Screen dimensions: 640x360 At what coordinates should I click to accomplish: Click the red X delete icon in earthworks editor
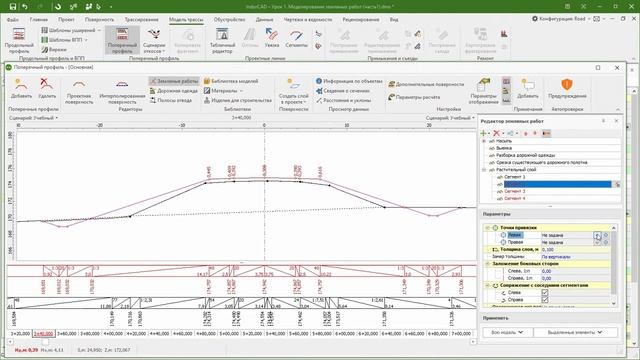click(496, 133)
